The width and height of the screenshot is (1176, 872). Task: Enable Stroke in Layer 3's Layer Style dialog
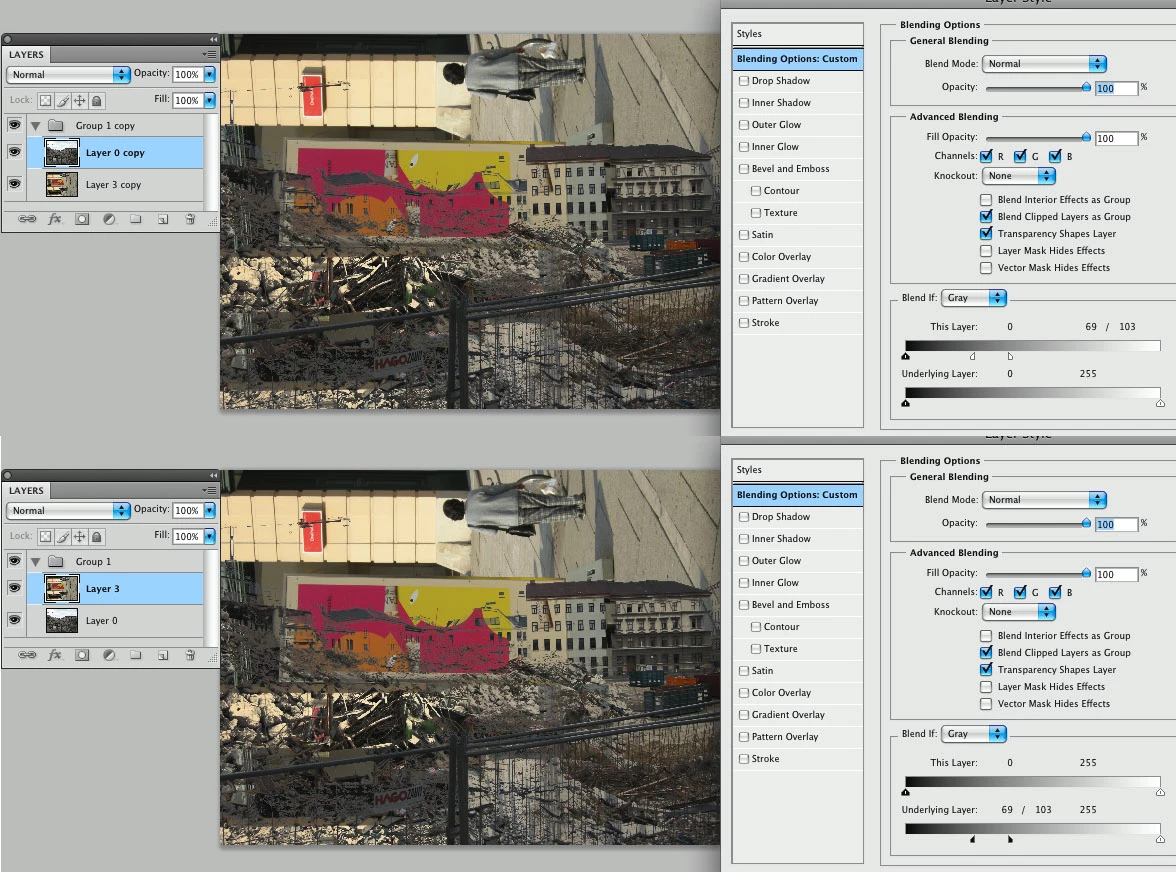(744, 759)
